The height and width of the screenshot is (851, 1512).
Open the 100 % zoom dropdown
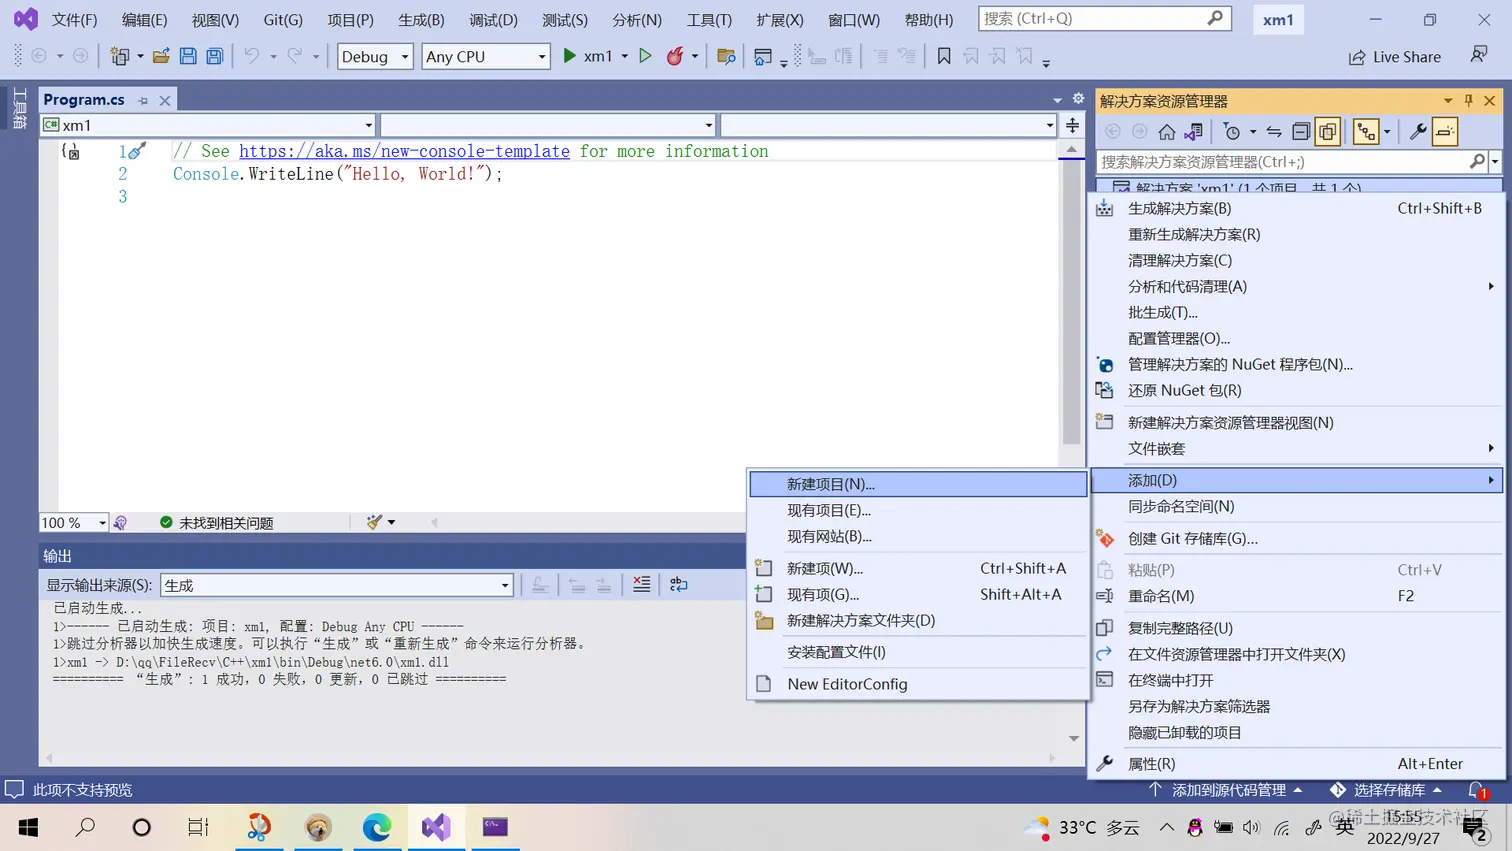[x=74, y=522]
